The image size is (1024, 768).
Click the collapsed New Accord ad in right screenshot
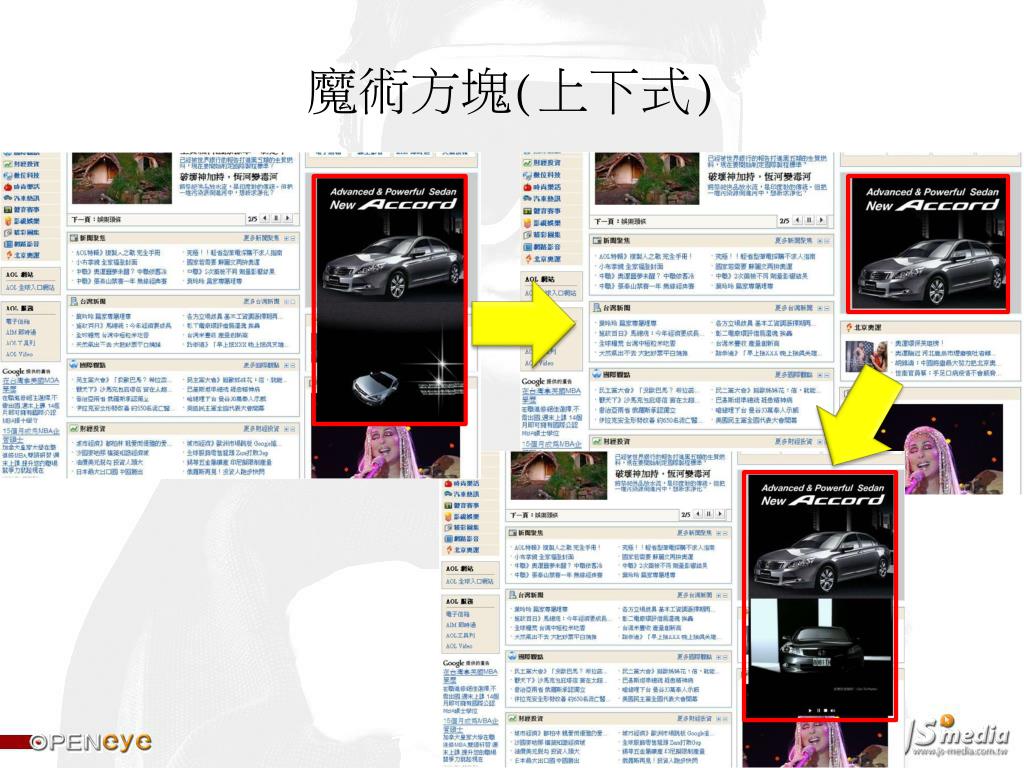tap(928, 244)
